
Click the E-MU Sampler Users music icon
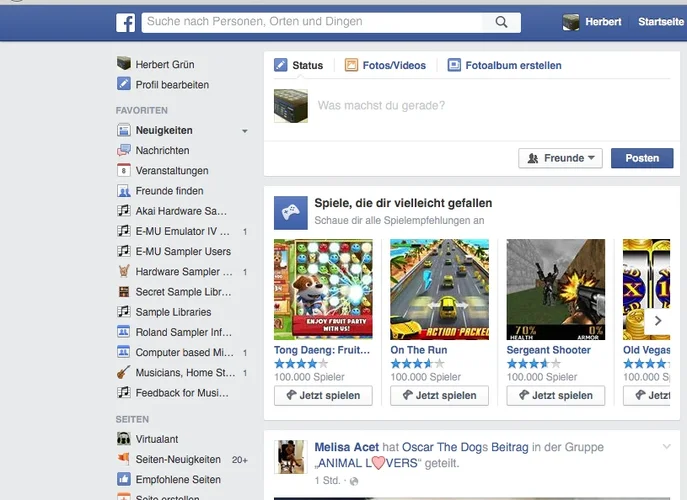[x=124, y=251]
